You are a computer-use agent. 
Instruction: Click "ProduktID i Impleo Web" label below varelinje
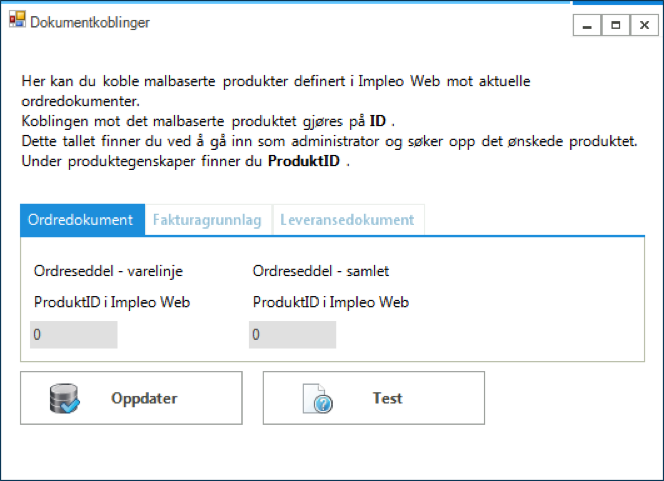[x=111, y=302]
